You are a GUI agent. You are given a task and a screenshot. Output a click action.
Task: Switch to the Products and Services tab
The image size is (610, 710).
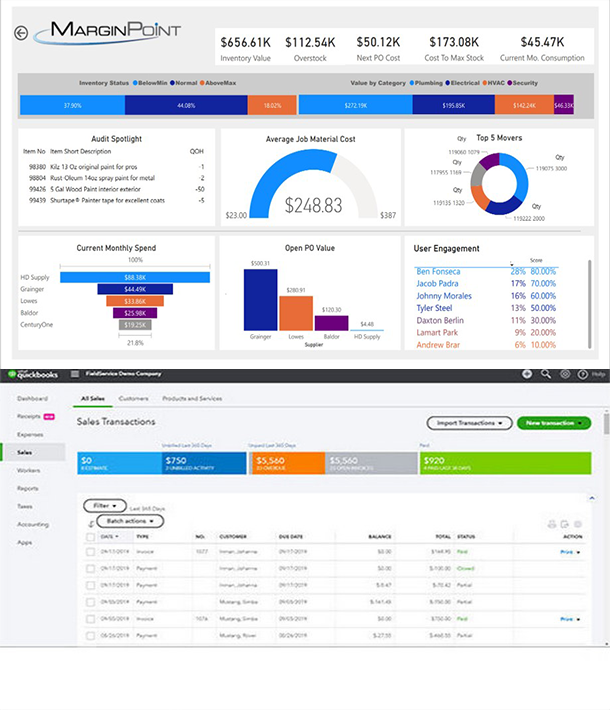tap(192, 398)
